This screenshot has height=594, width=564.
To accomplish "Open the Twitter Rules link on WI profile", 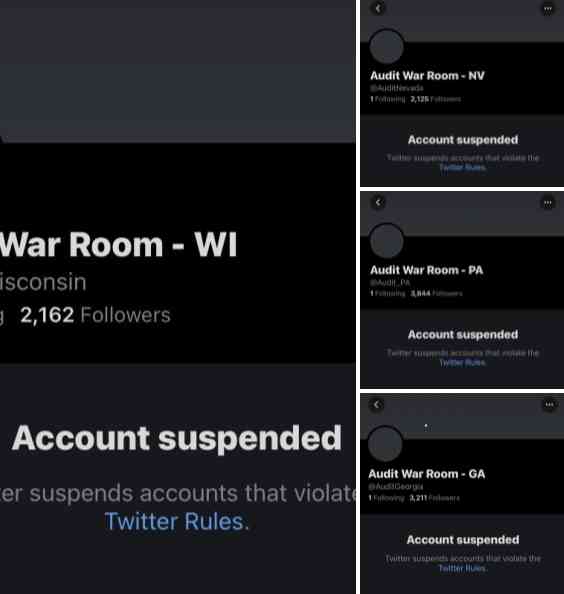I will (x=177, y=522).
